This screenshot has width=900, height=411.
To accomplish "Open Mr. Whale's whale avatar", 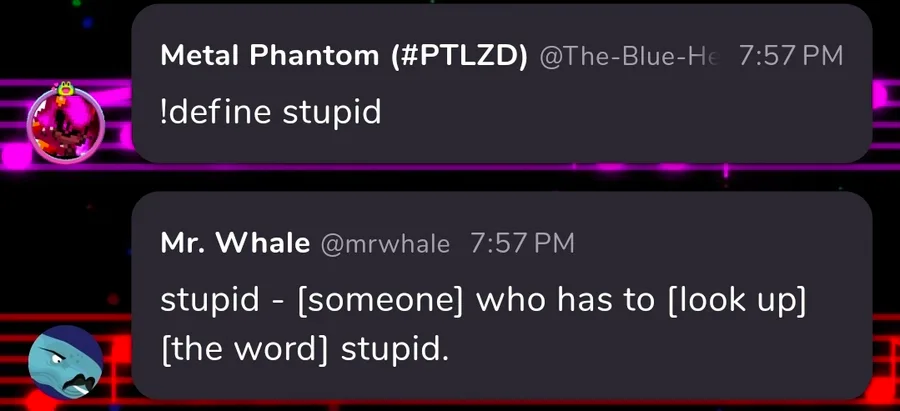I will (x=66, y=362).
